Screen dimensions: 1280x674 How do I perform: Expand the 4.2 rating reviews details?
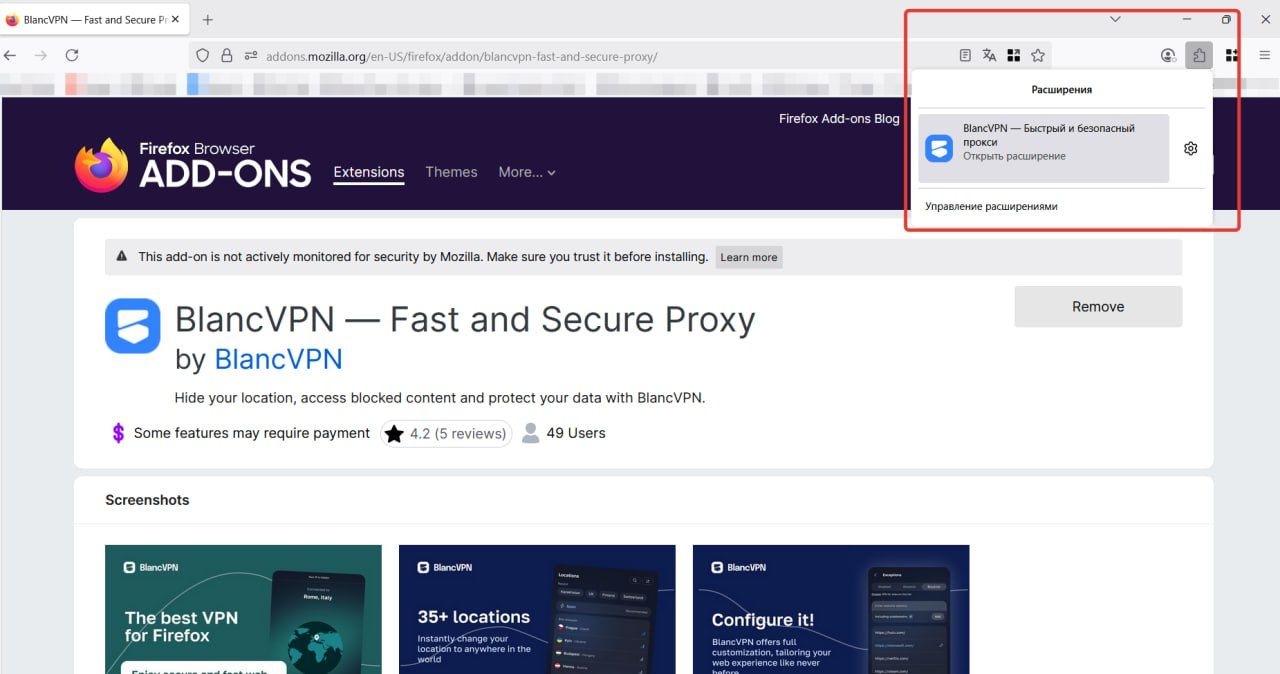coord(444,433)
